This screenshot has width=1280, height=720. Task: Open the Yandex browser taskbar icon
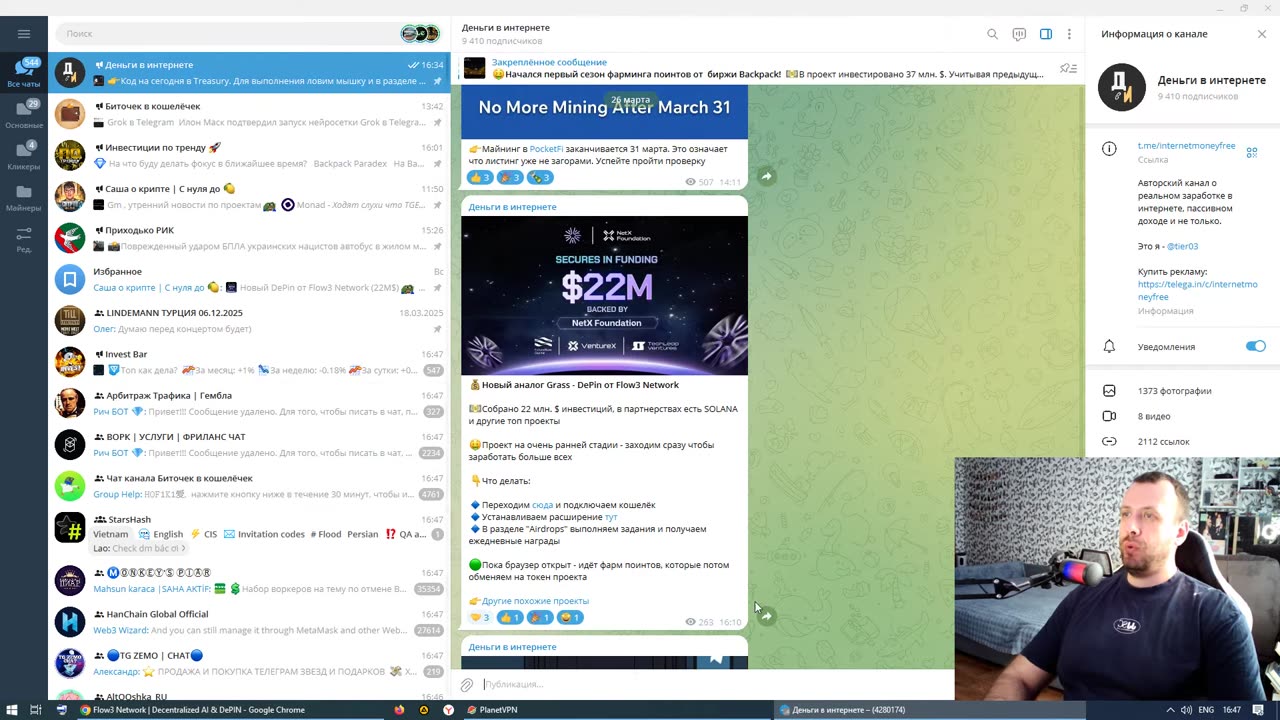tap(448, 710)
